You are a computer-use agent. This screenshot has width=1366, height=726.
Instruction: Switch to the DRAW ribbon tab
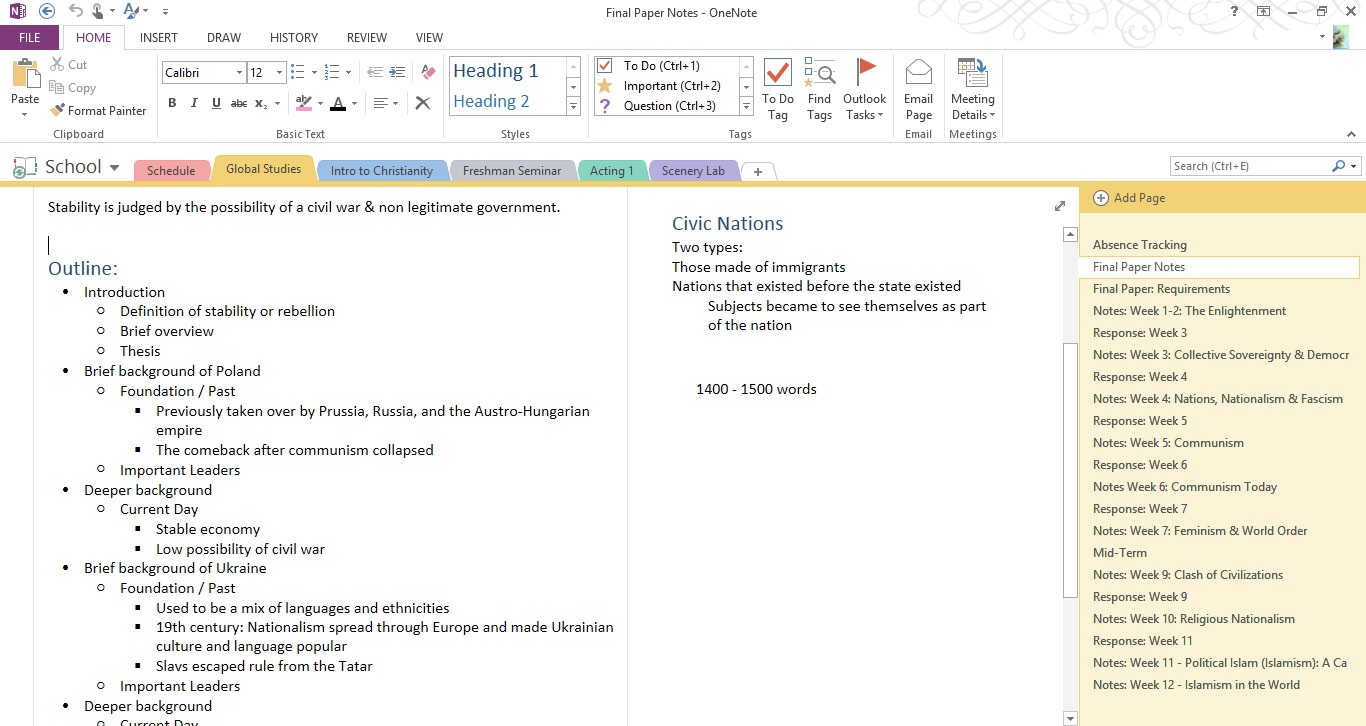pyautogui.click(x=224, y=38)
